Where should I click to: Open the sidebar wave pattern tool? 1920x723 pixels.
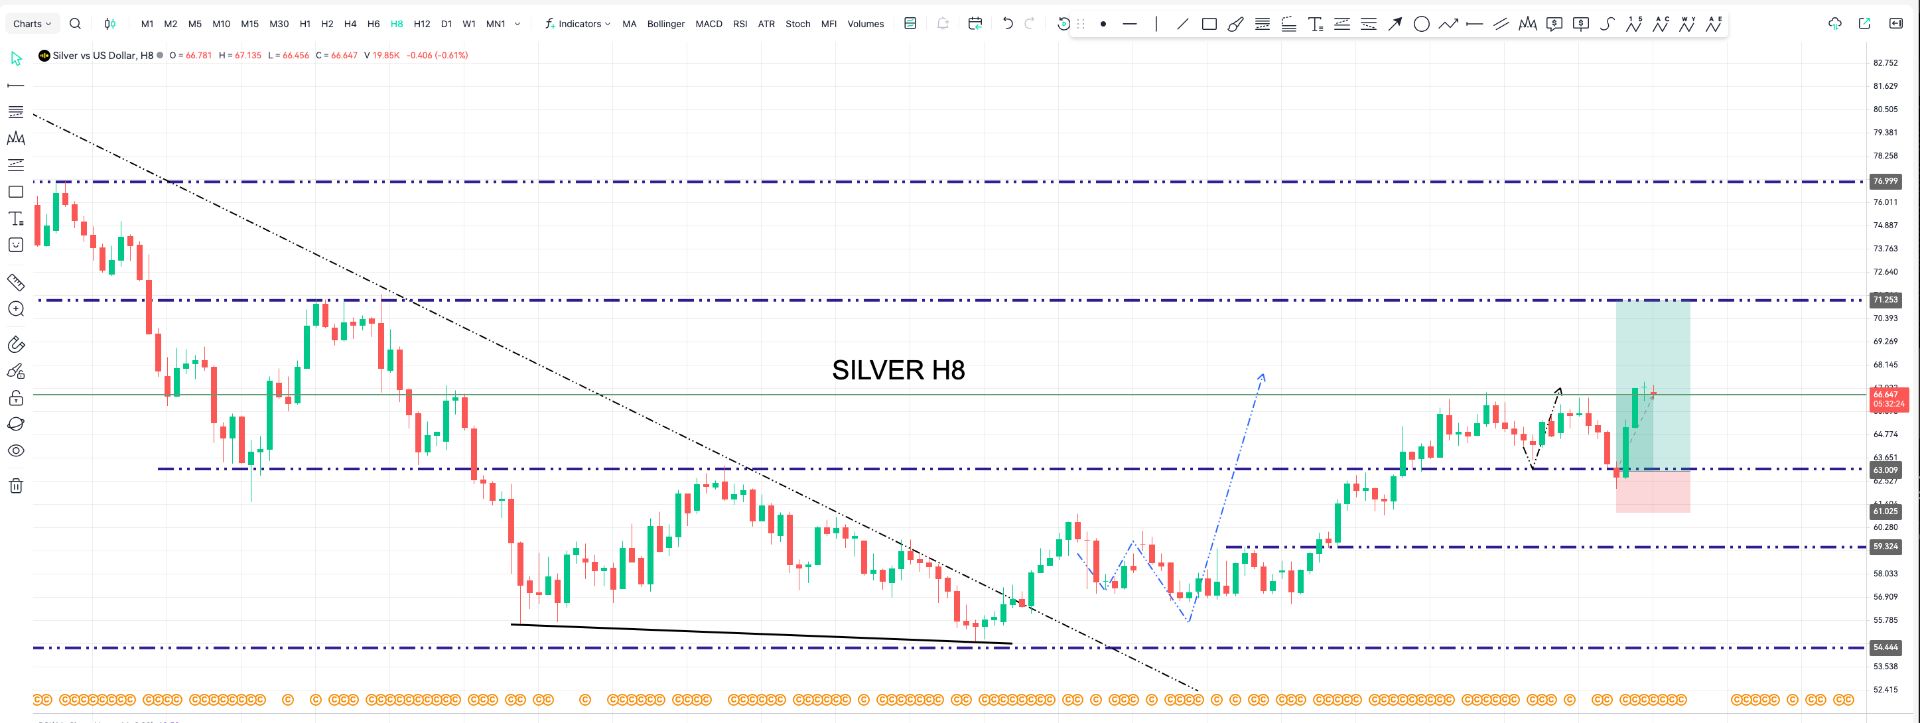[x=16, y=138]
